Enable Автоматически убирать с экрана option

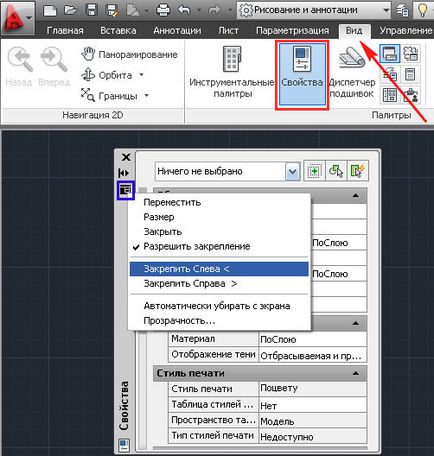tap(219, 306)
